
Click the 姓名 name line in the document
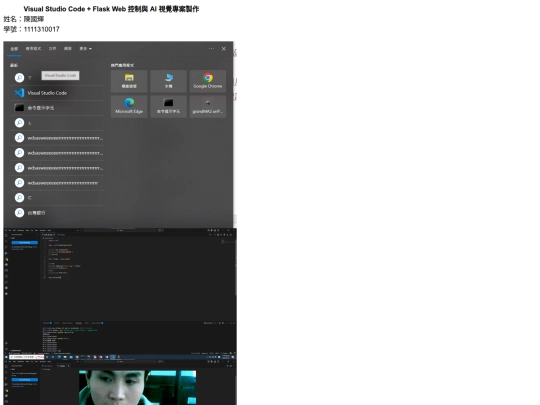[x=24, y=19]
